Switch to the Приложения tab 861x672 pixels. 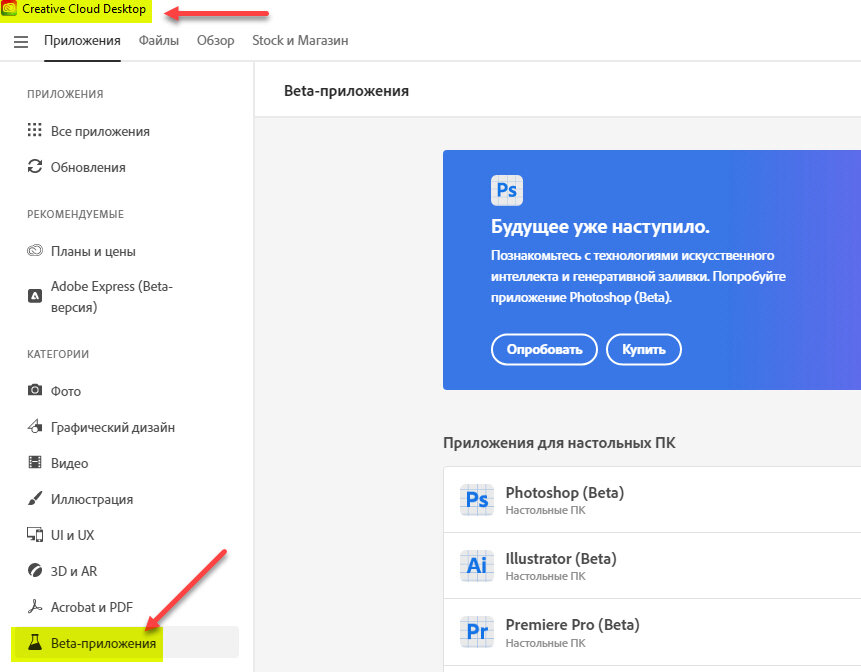[82, 41]
